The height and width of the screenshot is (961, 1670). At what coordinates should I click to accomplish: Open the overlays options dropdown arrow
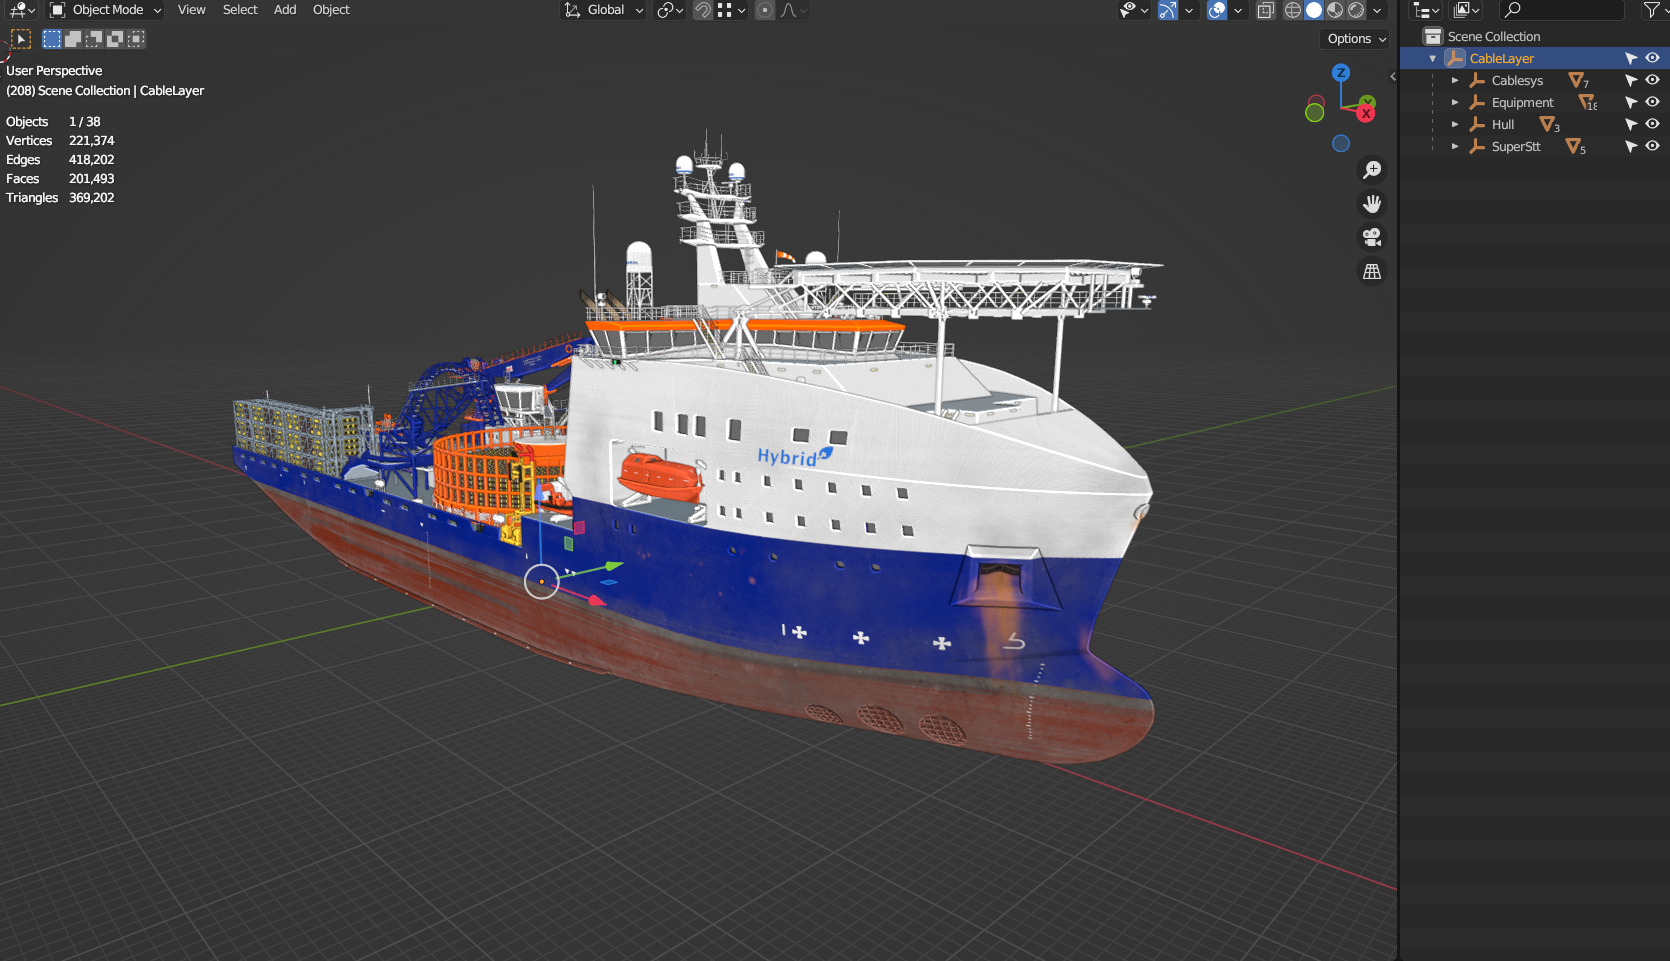(x=1238, y=10)
